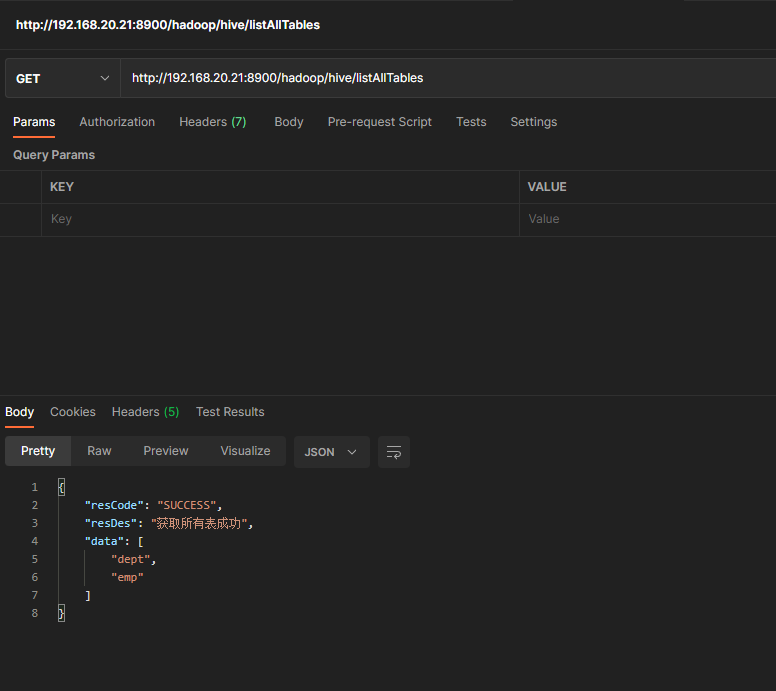
Task: Open the request Headers (7) tab
Action: pyautogui.click(x=213, y=122)
